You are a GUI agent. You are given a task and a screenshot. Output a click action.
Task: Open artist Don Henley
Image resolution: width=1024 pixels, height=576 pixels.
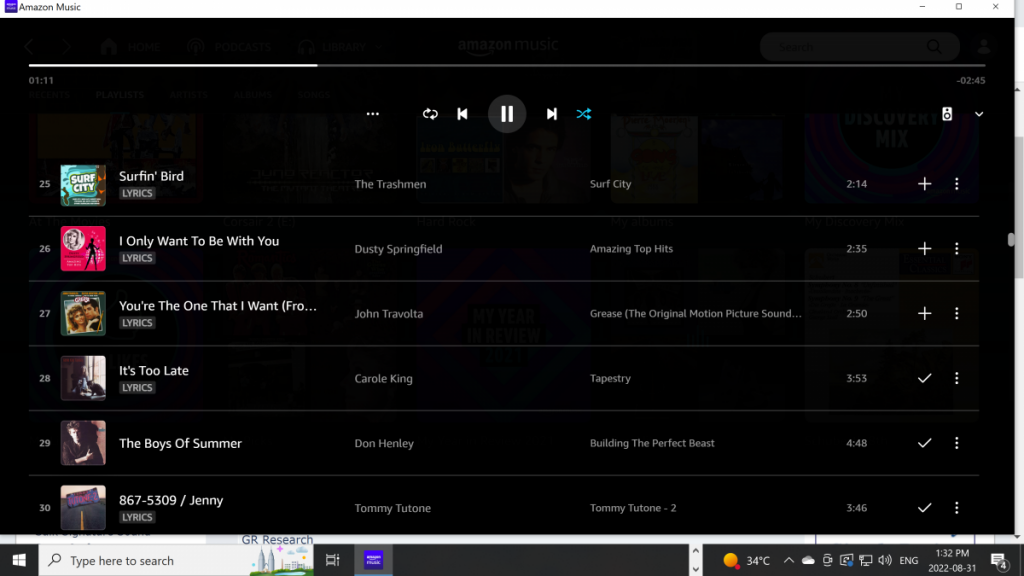tap(384, 443)
